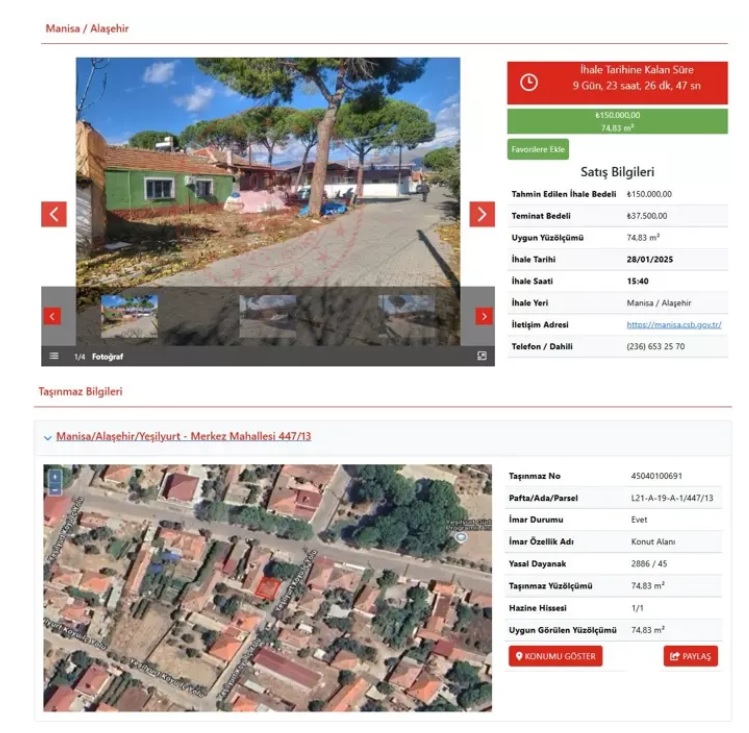Move thumbnail strip backward with small left arrow
Viewport: 749px width, 733px height.
52,316
